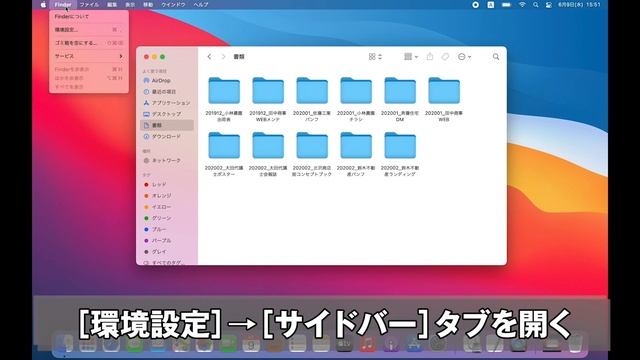The width and height of the screenshot is (640, 360).
Task: Open the 202001 DM folder
Action: (400, 91)
